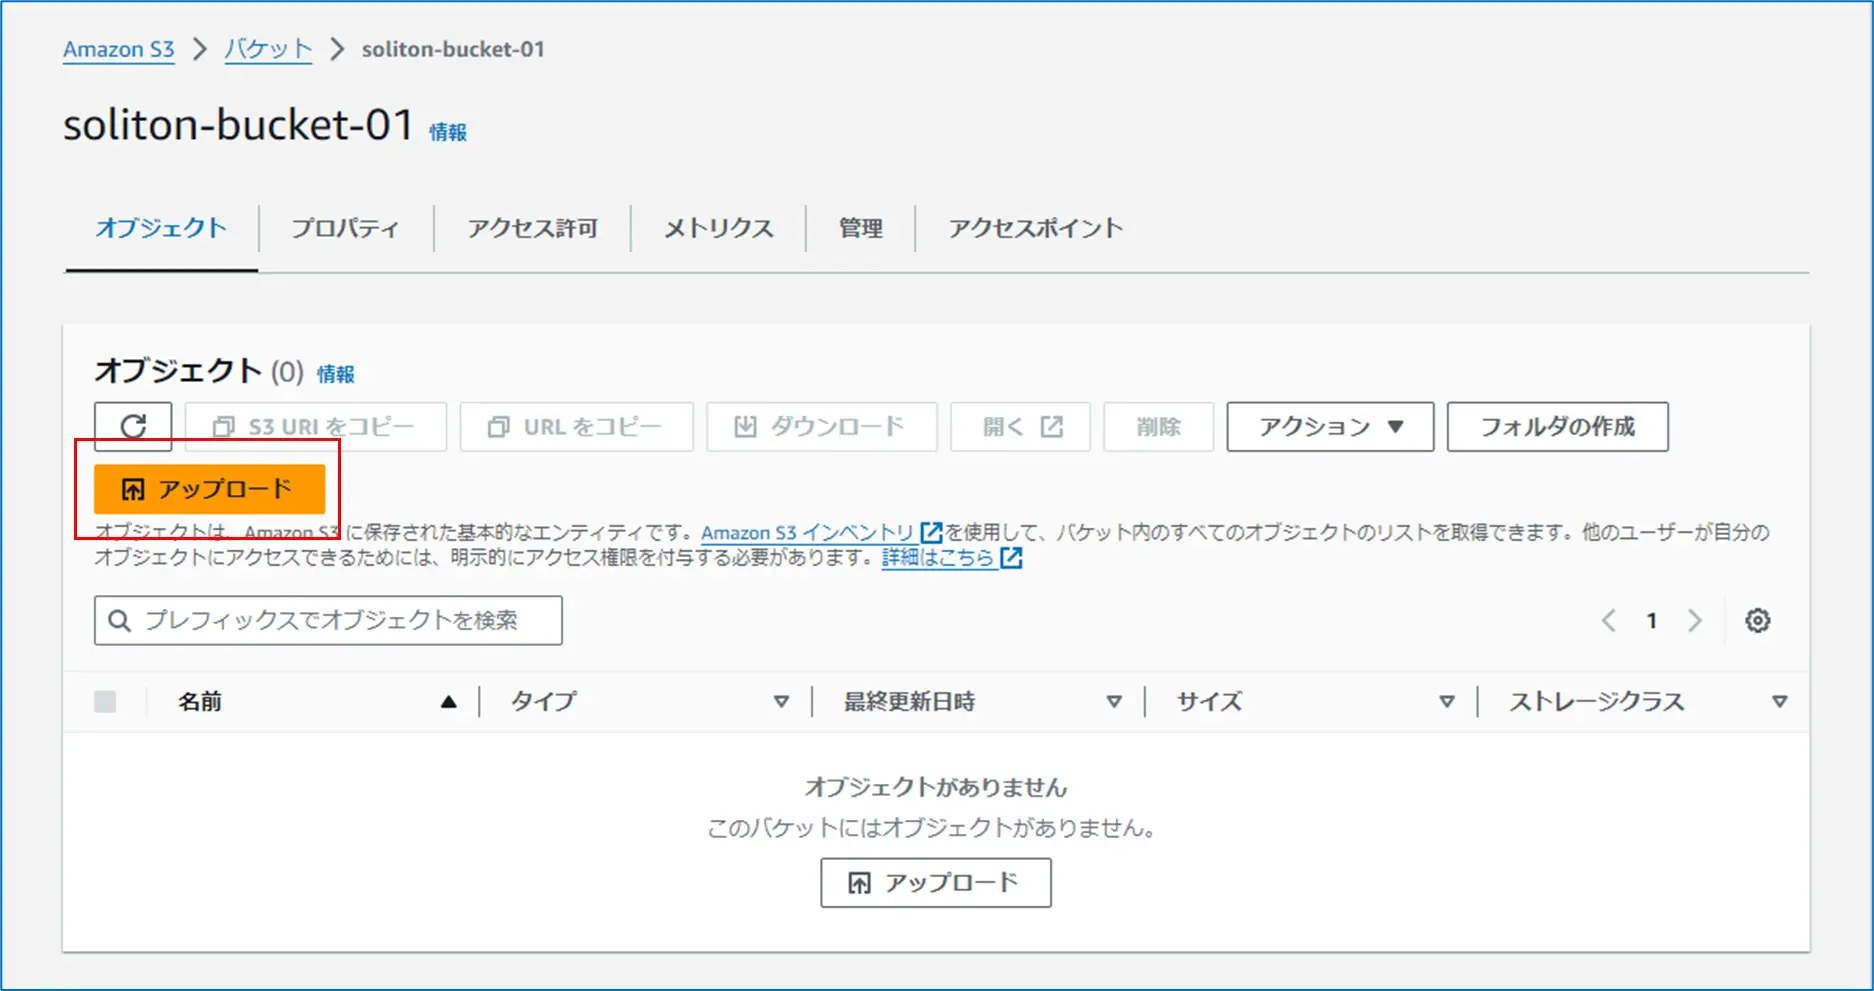Go to previous page of objects
The image size is (1874, 991).
[1608, 621]
